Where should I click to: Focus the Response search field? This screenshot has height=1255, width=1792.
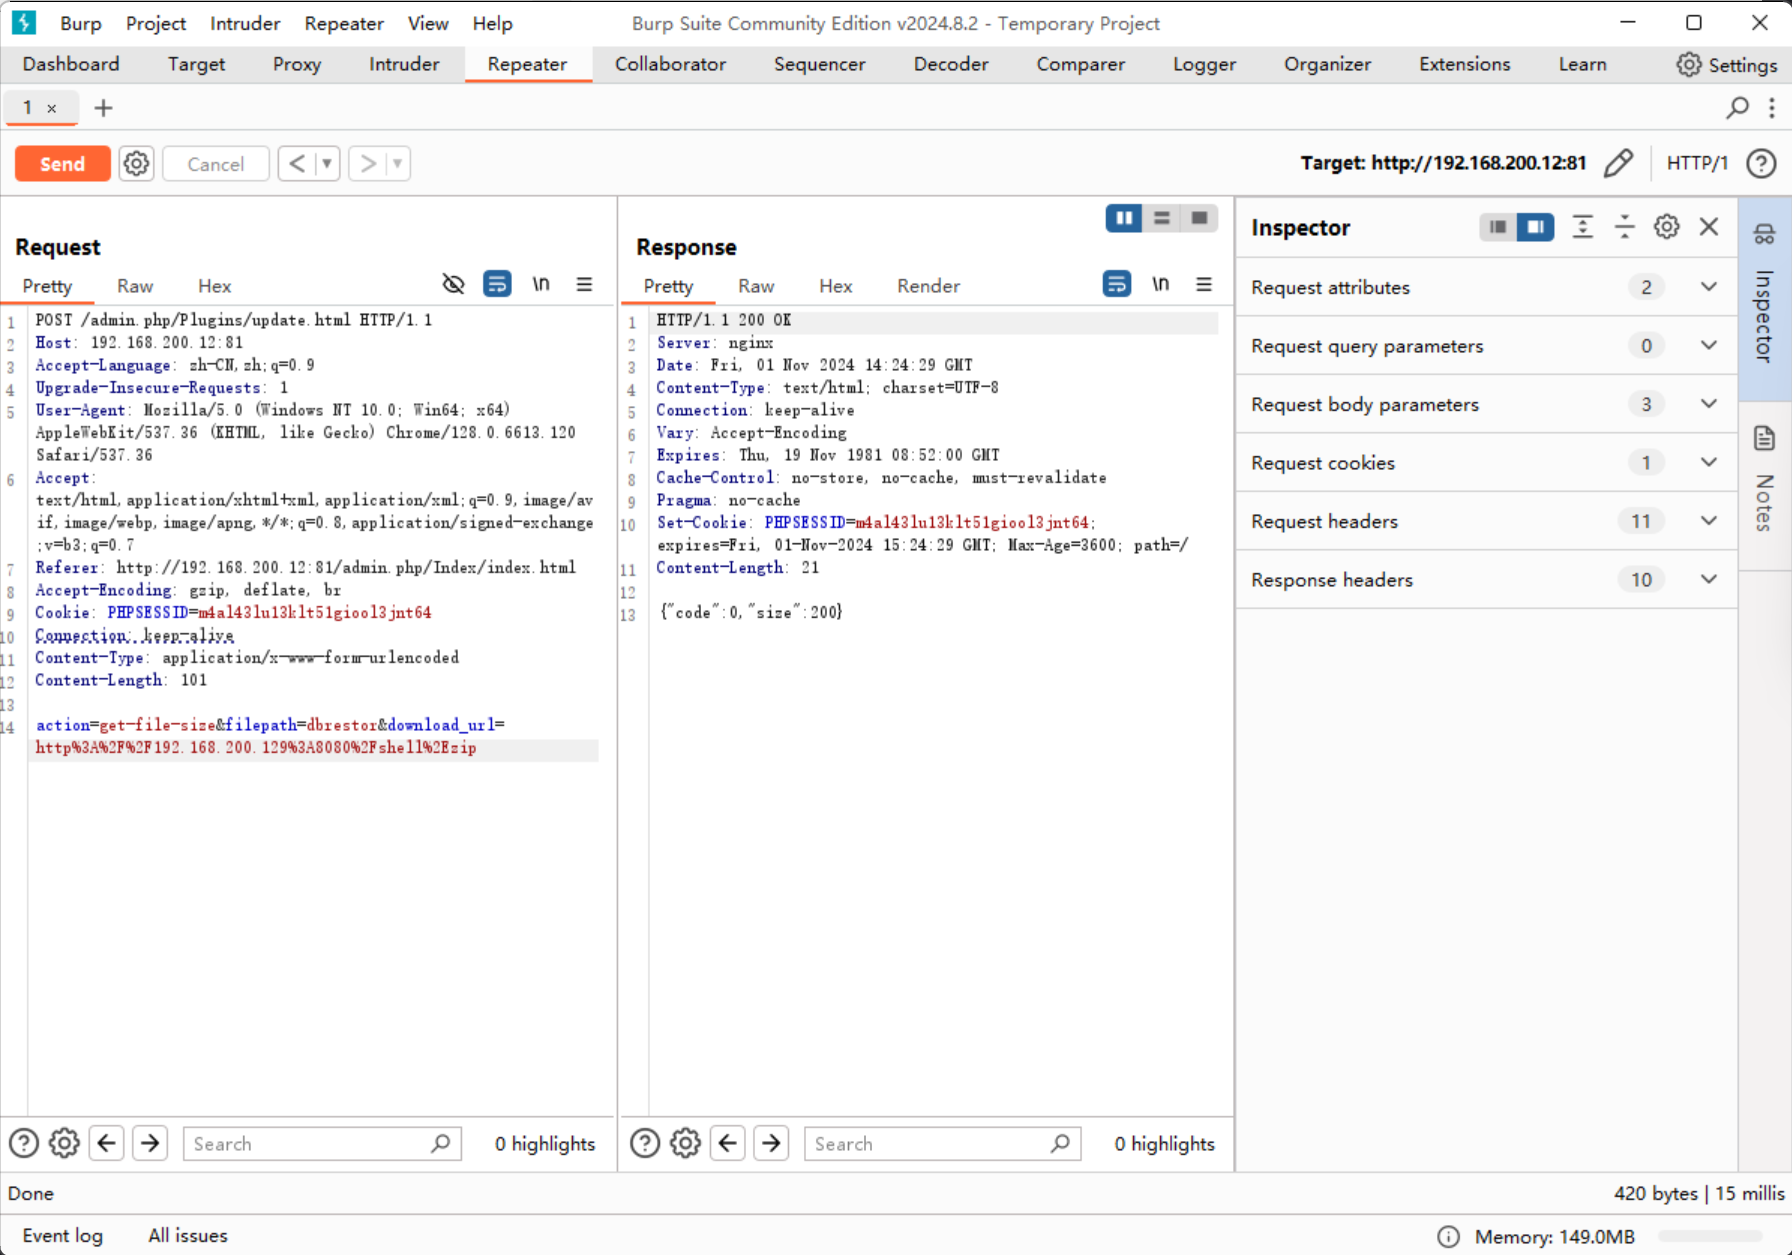click(943, 1143)
